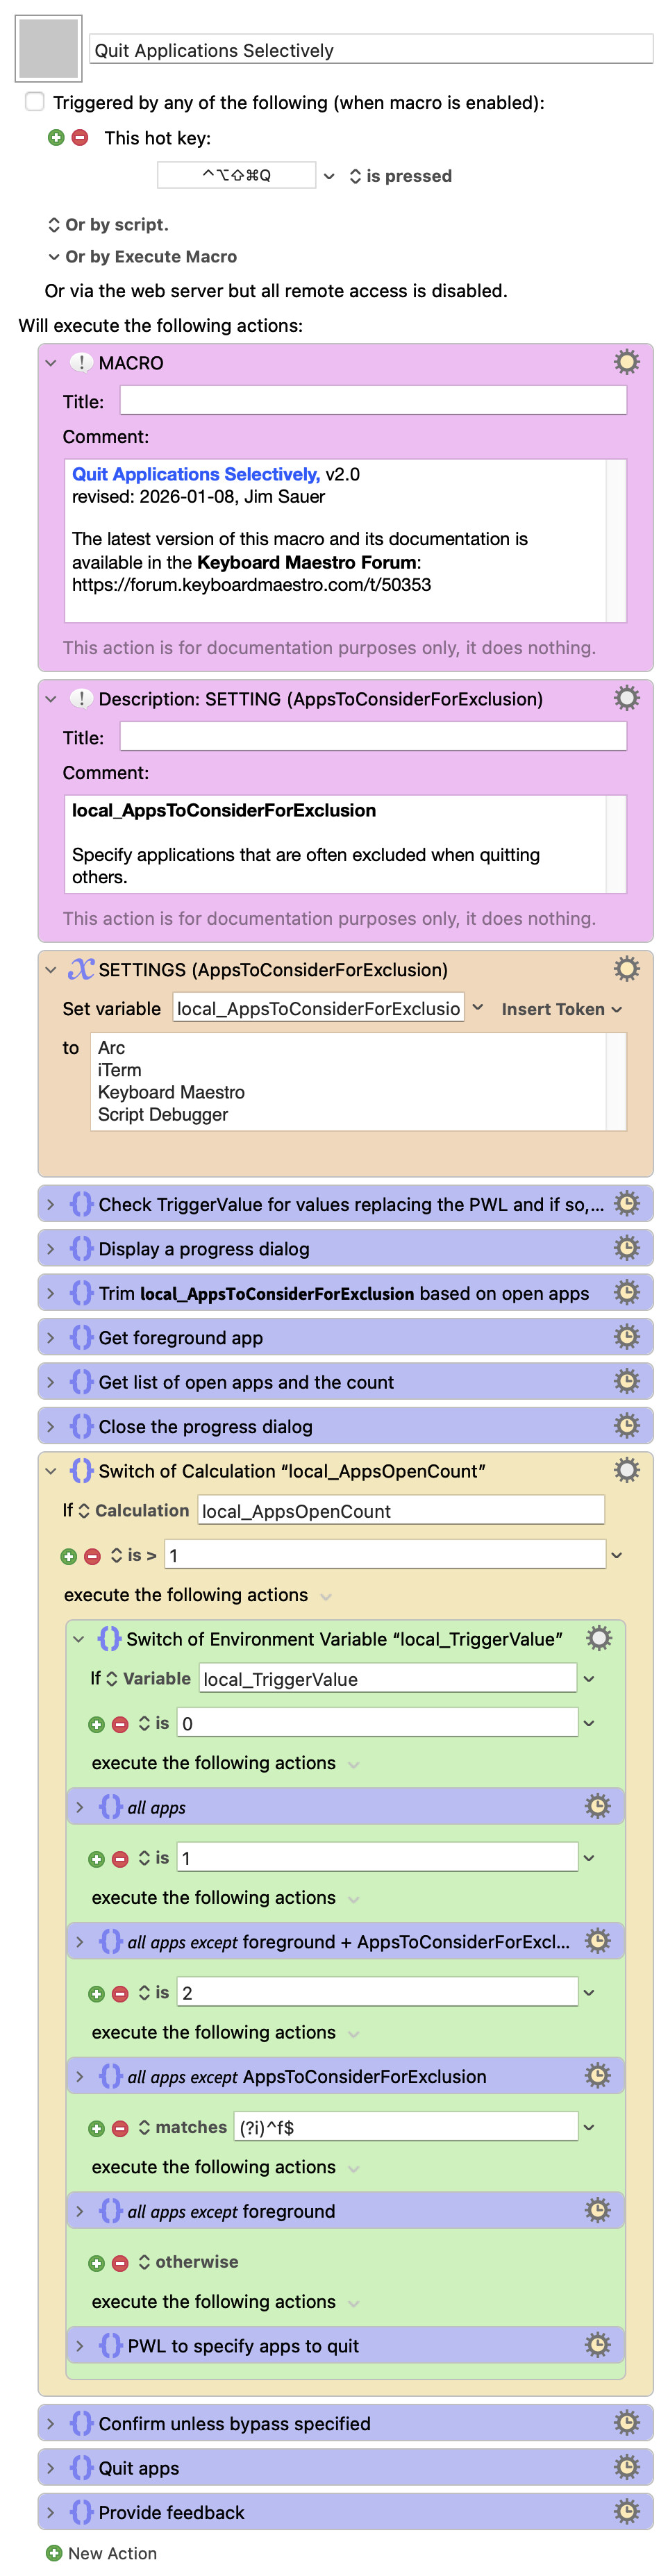This screenshot has width=668, height=2576.
Task: Click gear icon on 'Display a progress dialog'
Action: (626, 1248)
